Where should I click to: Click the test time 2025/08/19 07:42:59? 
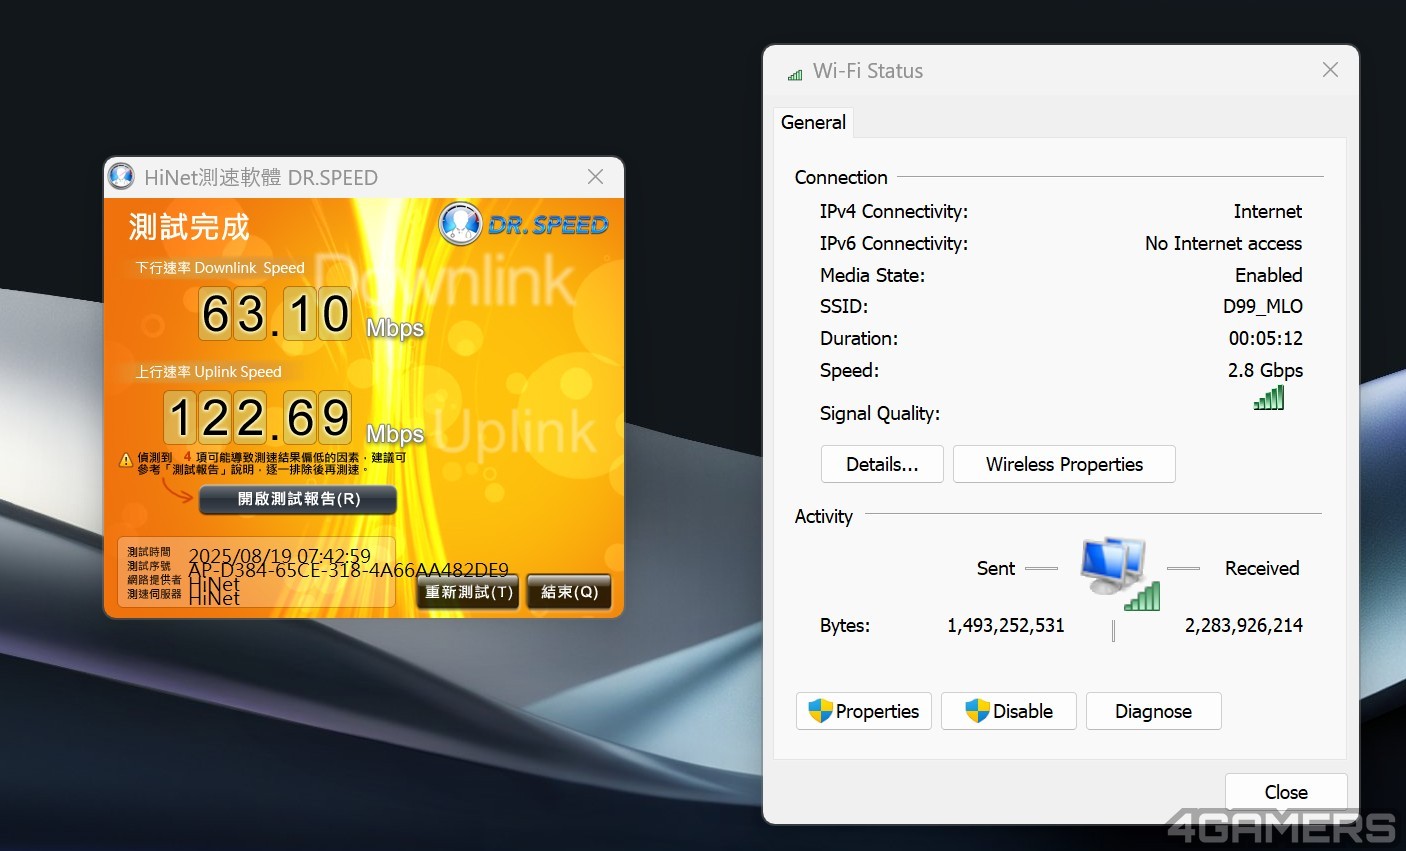click(x=280, y=556)
